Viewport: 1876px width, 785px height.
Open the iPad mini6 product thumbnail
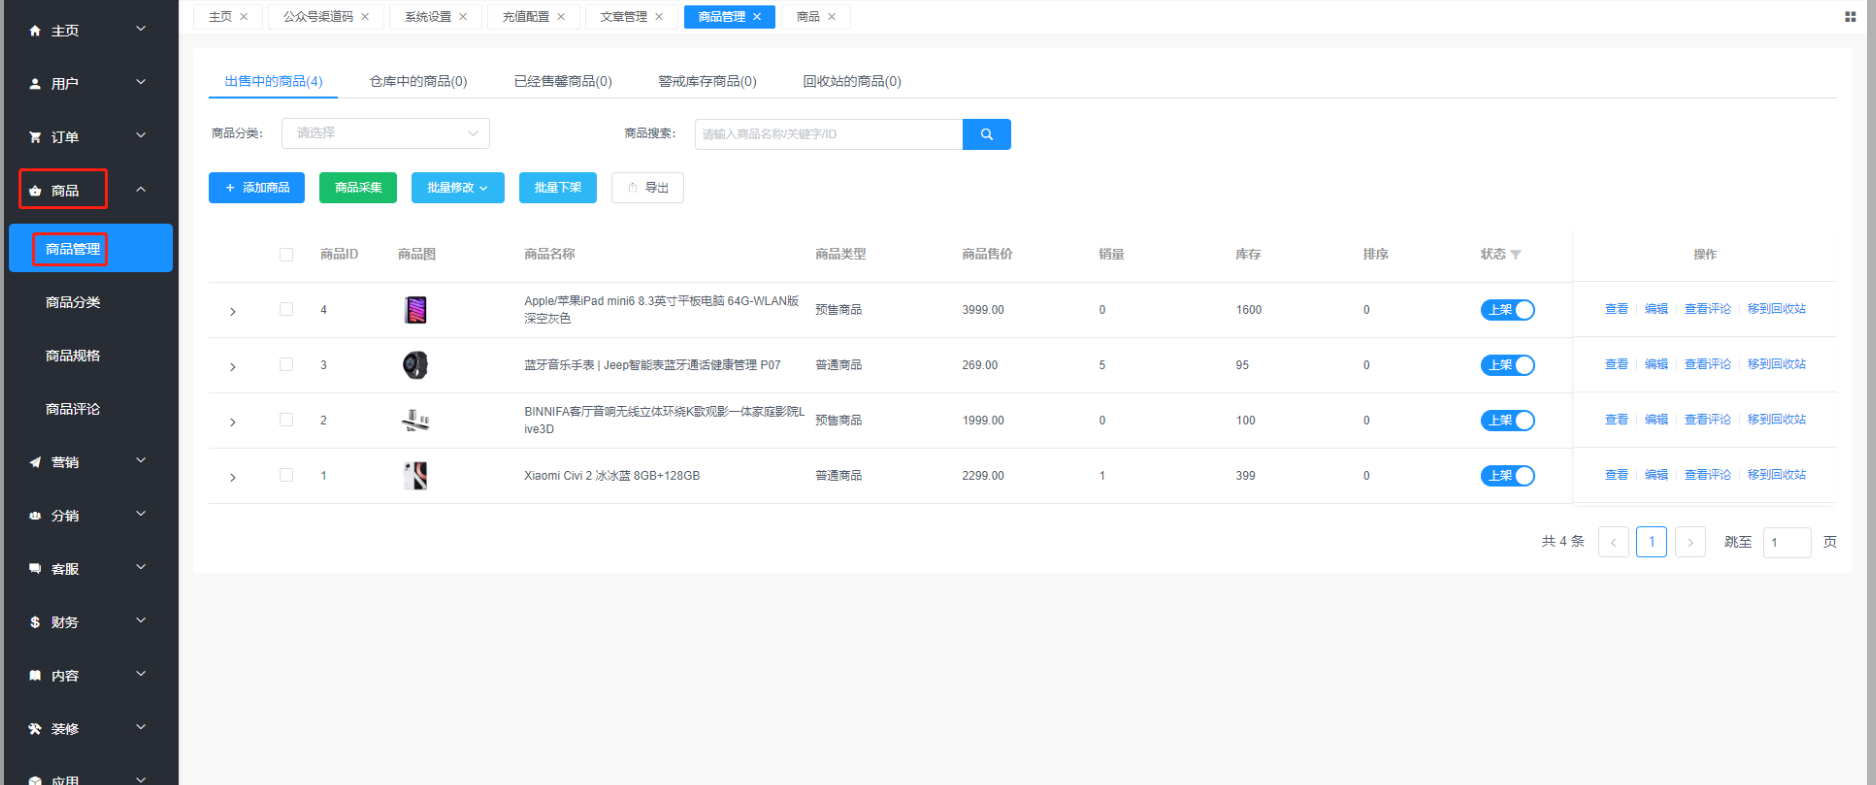point(416,310)
